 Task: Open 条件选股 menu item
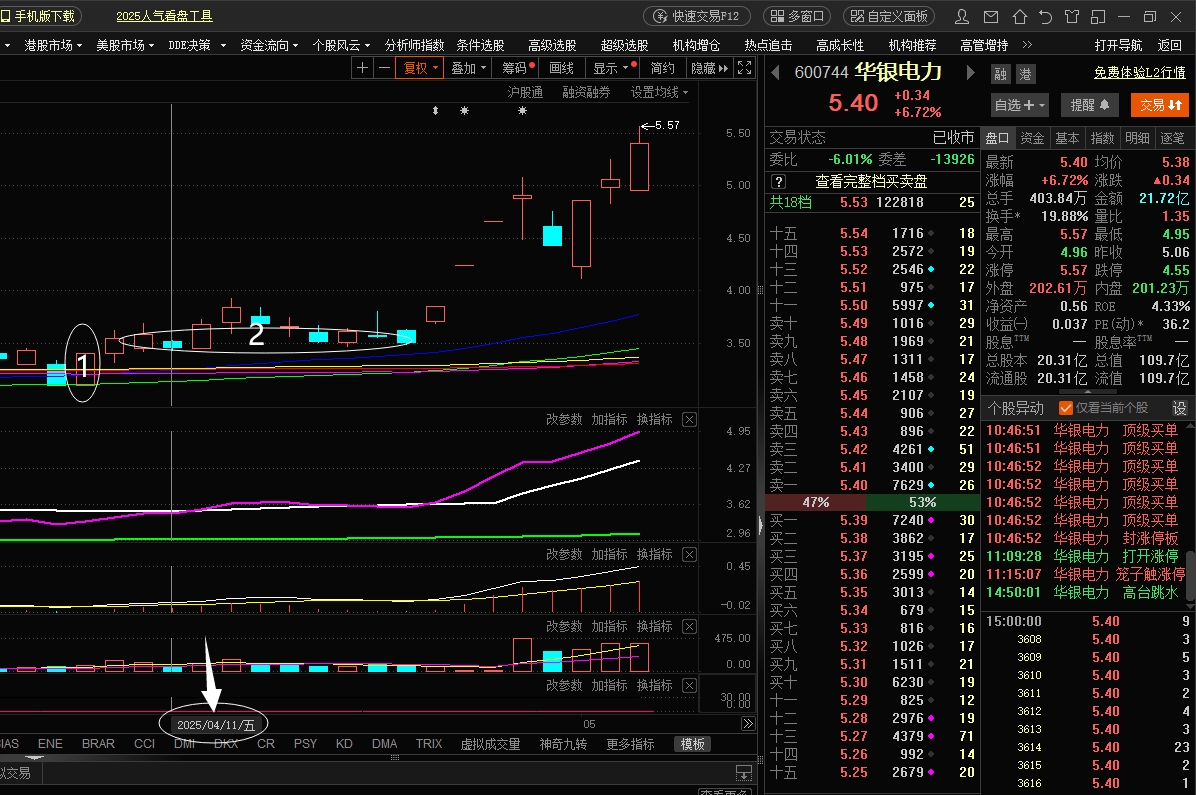[x=481, y=45]
